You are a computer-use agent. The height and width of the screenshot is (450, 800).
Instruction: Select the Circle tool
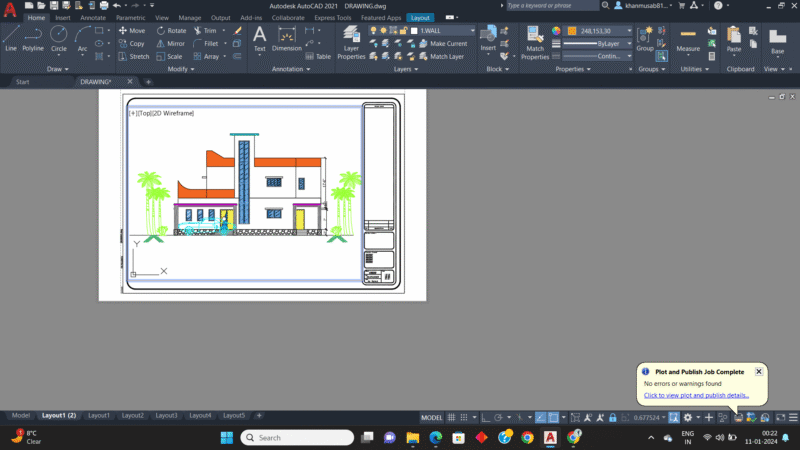59,39
